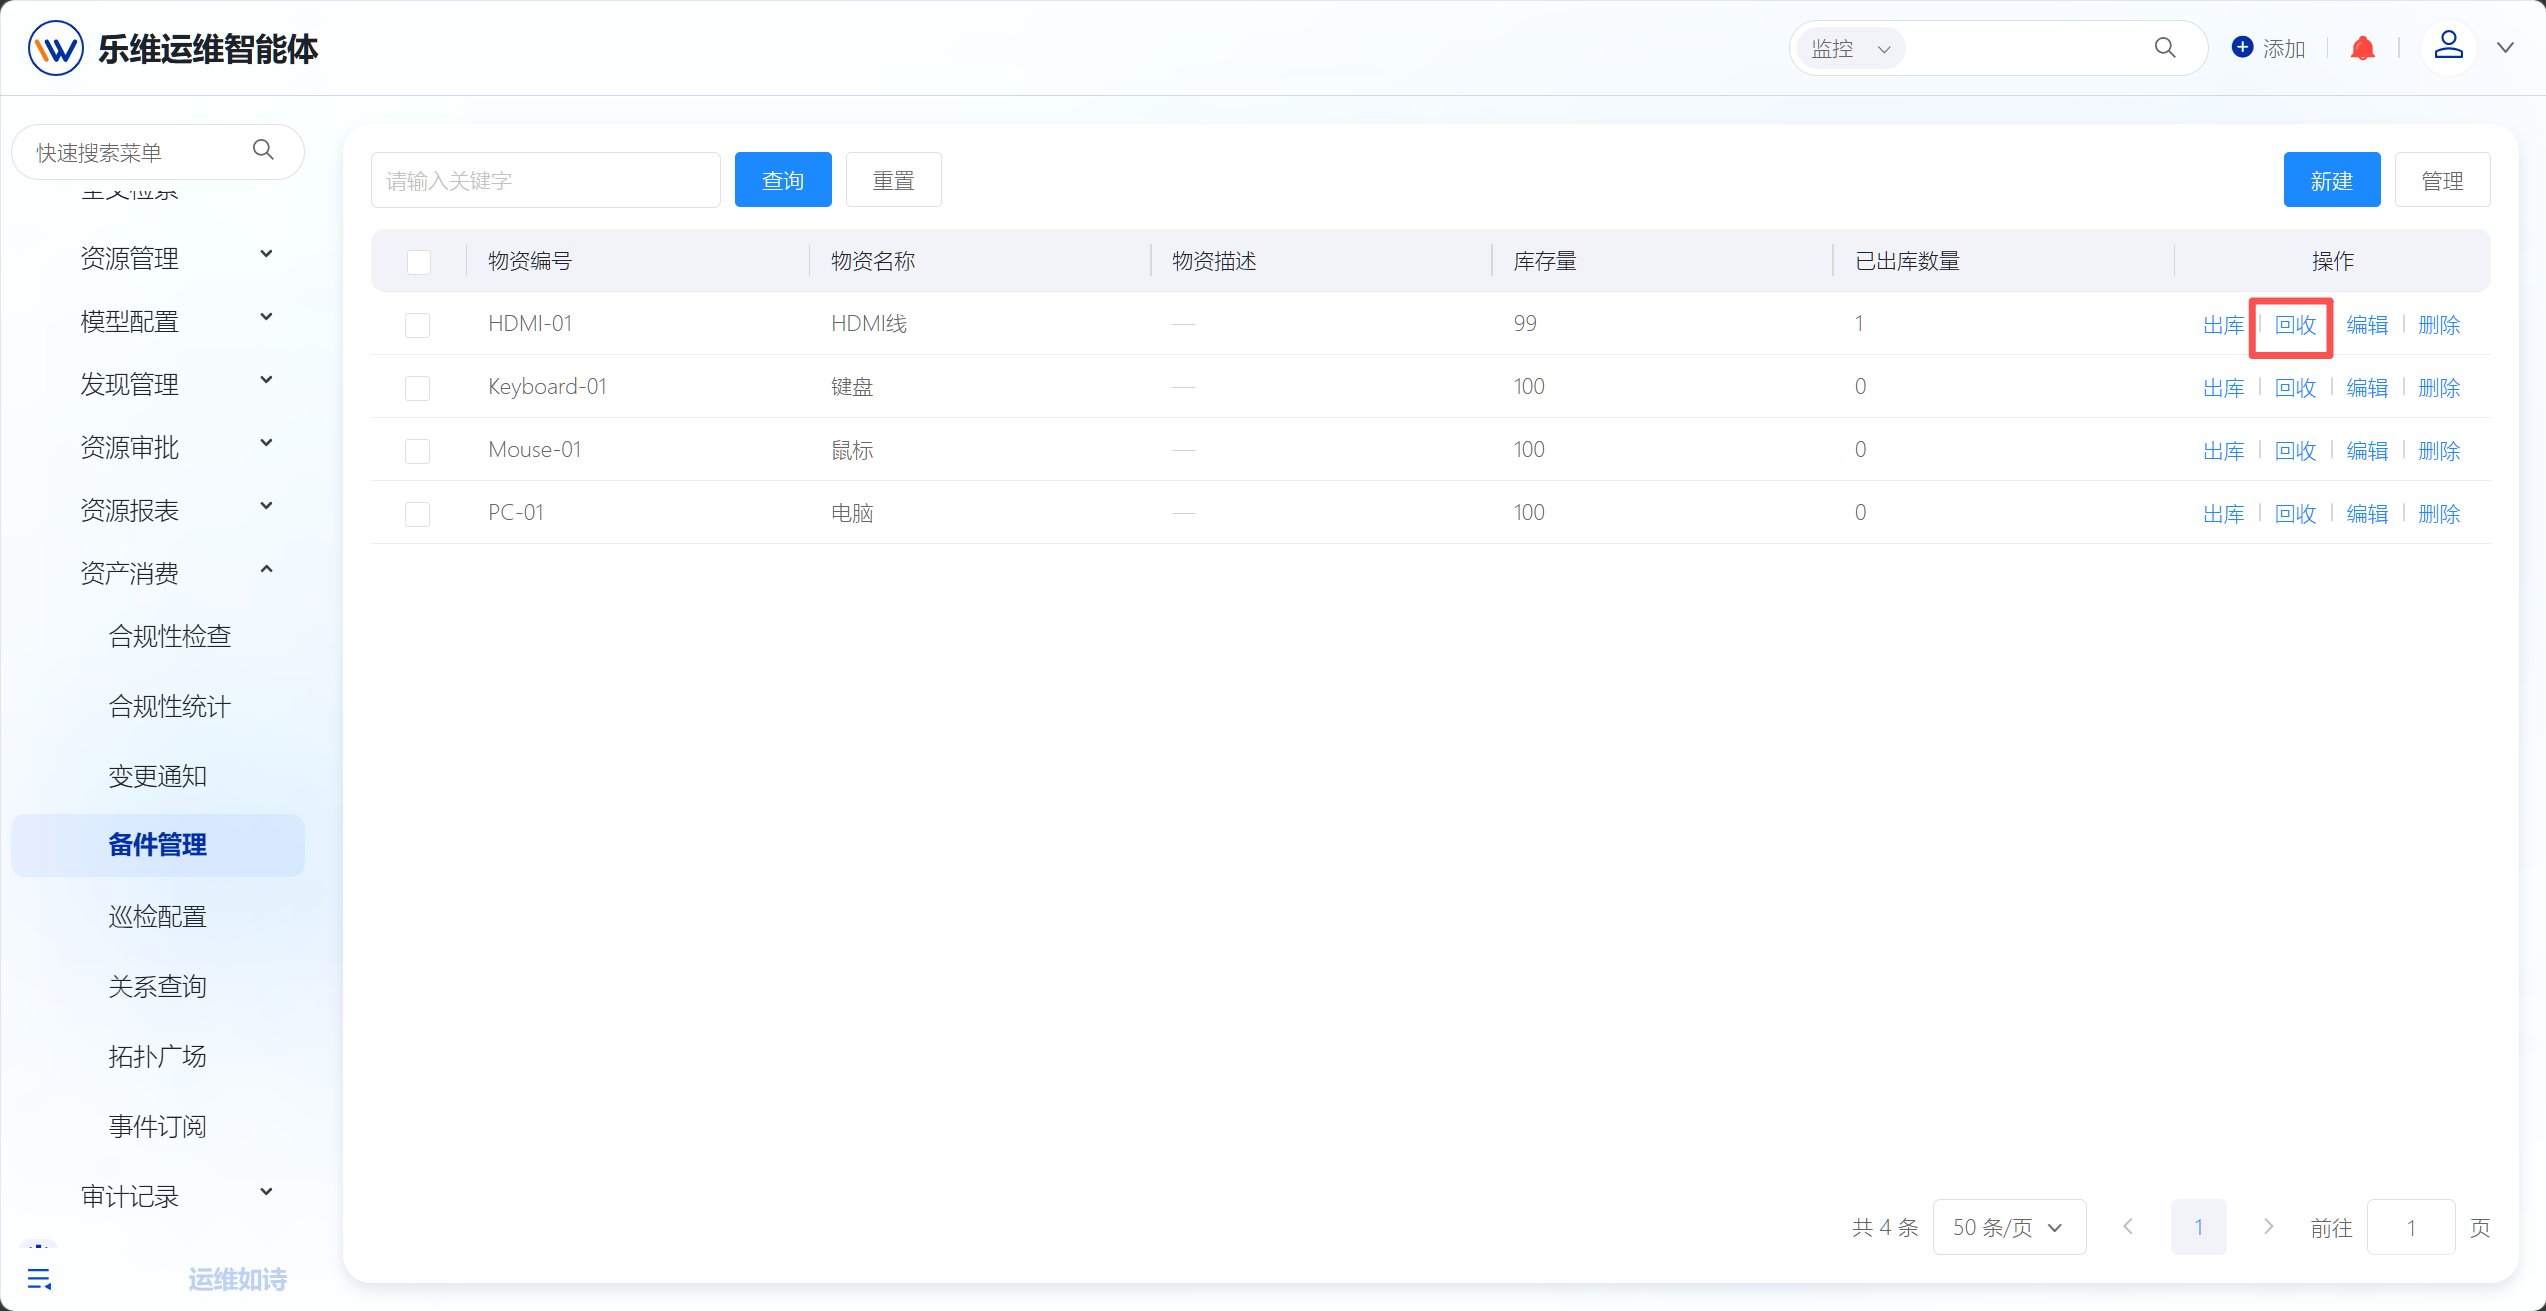Click 回收 for Mouse-01

coord(2295,451)
